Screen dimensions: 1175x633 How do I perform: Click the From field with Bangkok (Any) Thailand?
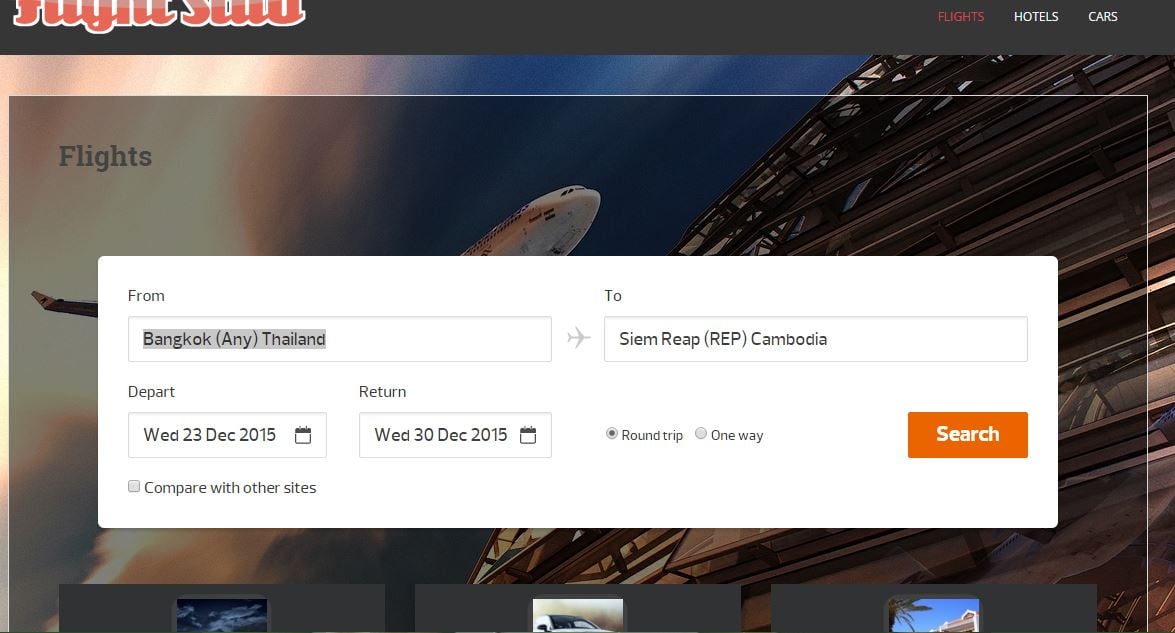[339, 339]
